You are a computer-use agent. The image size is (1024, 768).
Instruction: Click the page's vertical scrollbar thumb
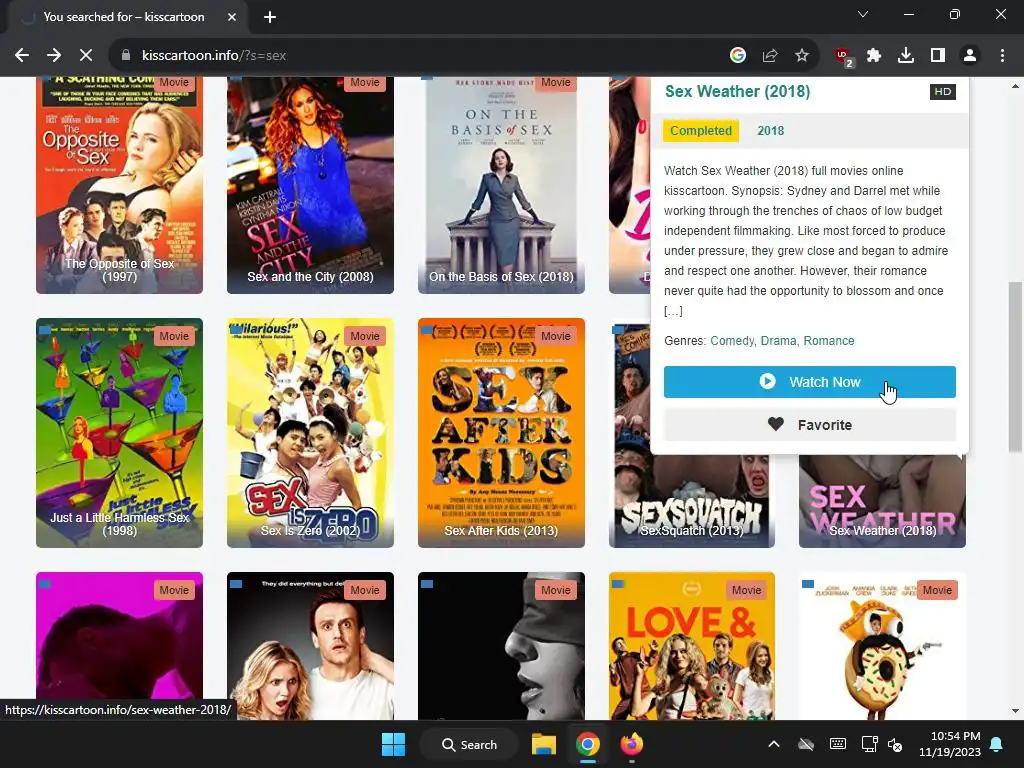point(1015,366)
